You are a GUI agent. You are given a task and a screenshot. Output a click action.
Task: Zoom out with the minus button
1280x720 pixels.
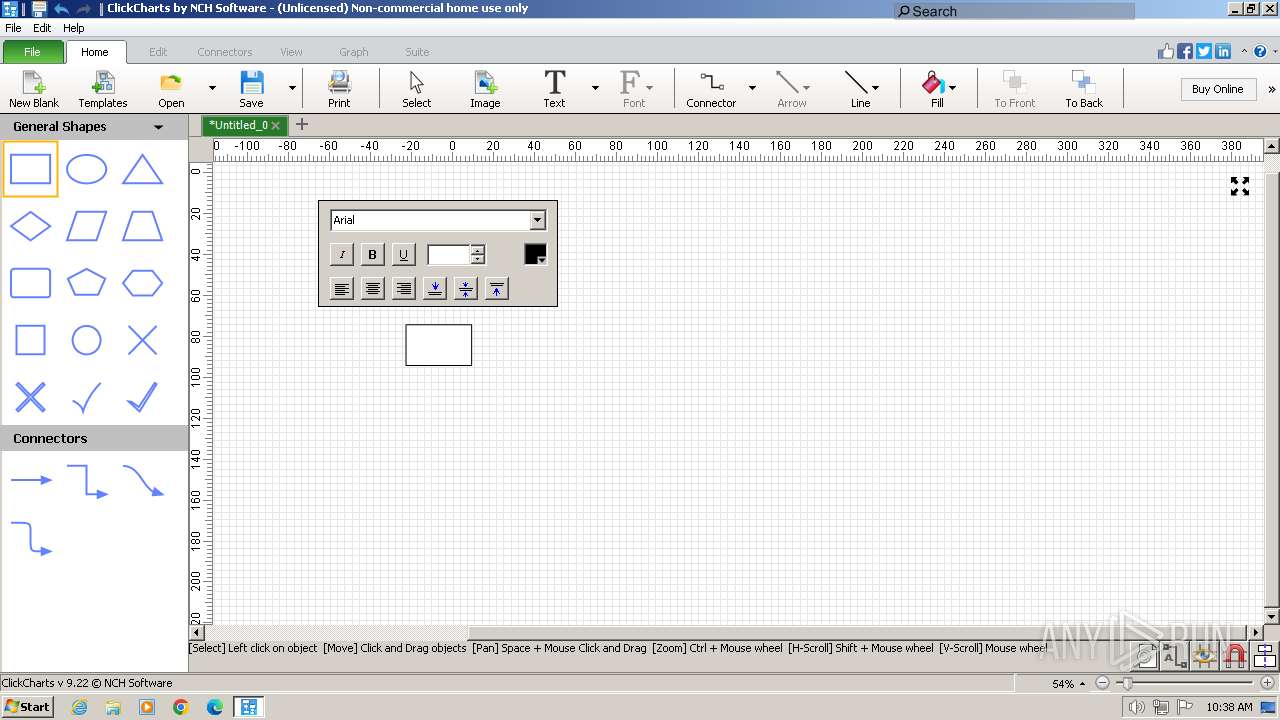pyautogui.click(x=1102, y=683)
